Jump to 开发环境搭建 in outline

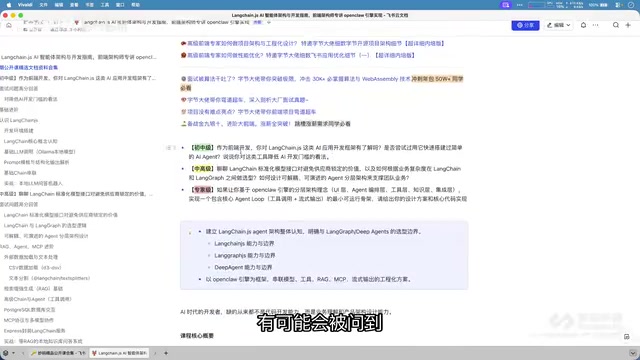click(19, 131)
